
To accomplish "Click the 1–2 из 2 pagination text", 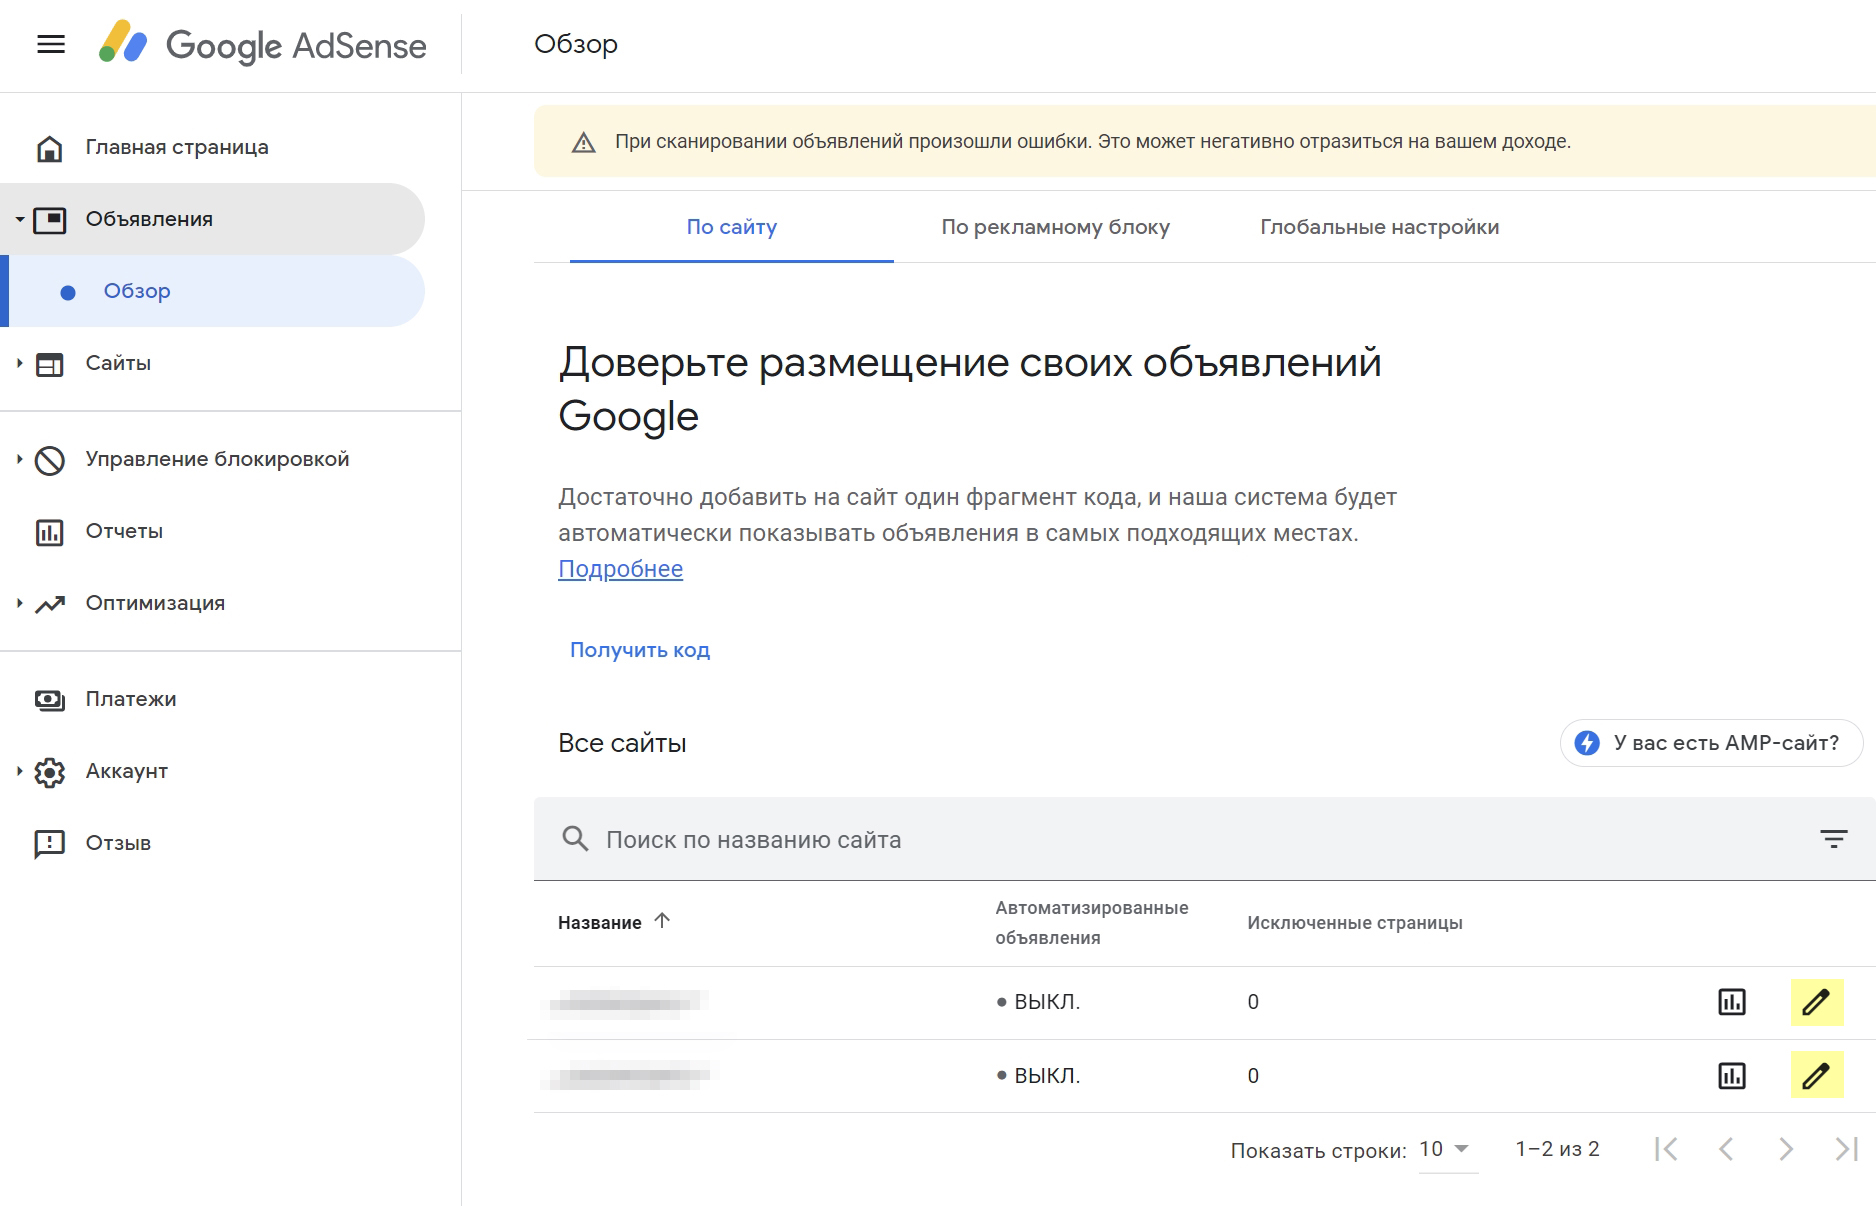I will pos(1557,1149).
